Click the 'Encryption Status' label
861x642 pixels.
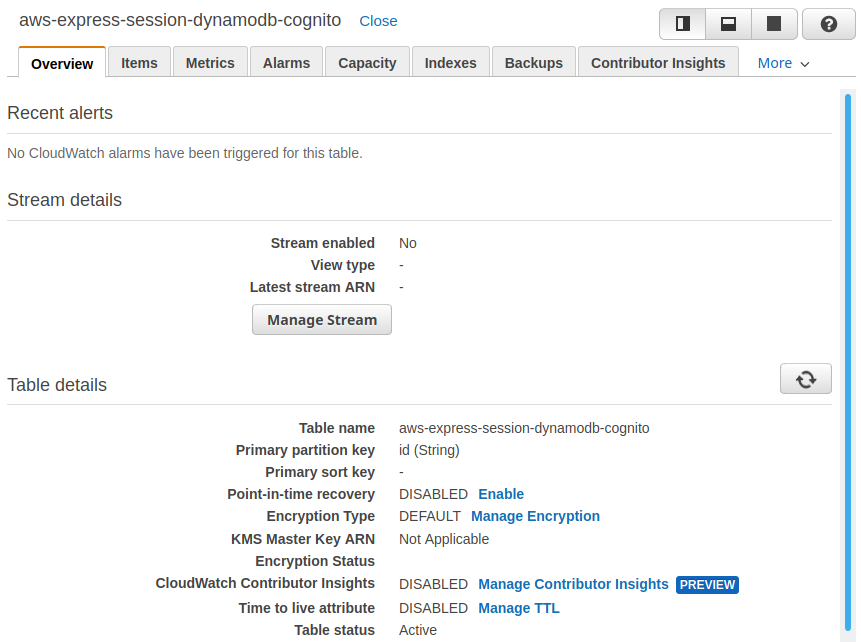point(315,561)
